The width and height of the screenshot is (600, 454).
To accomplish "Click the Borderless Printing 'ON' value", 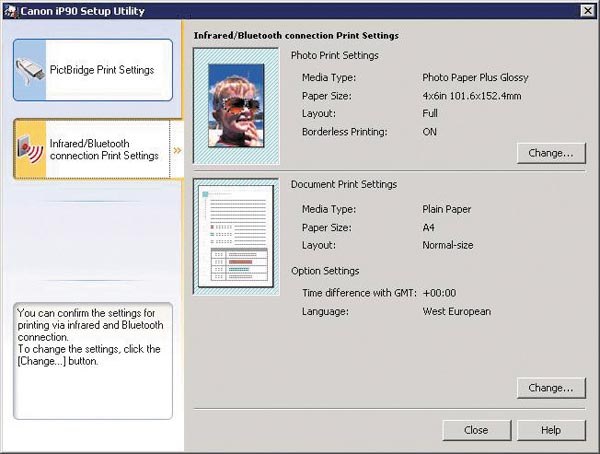I will click(429, 132).
